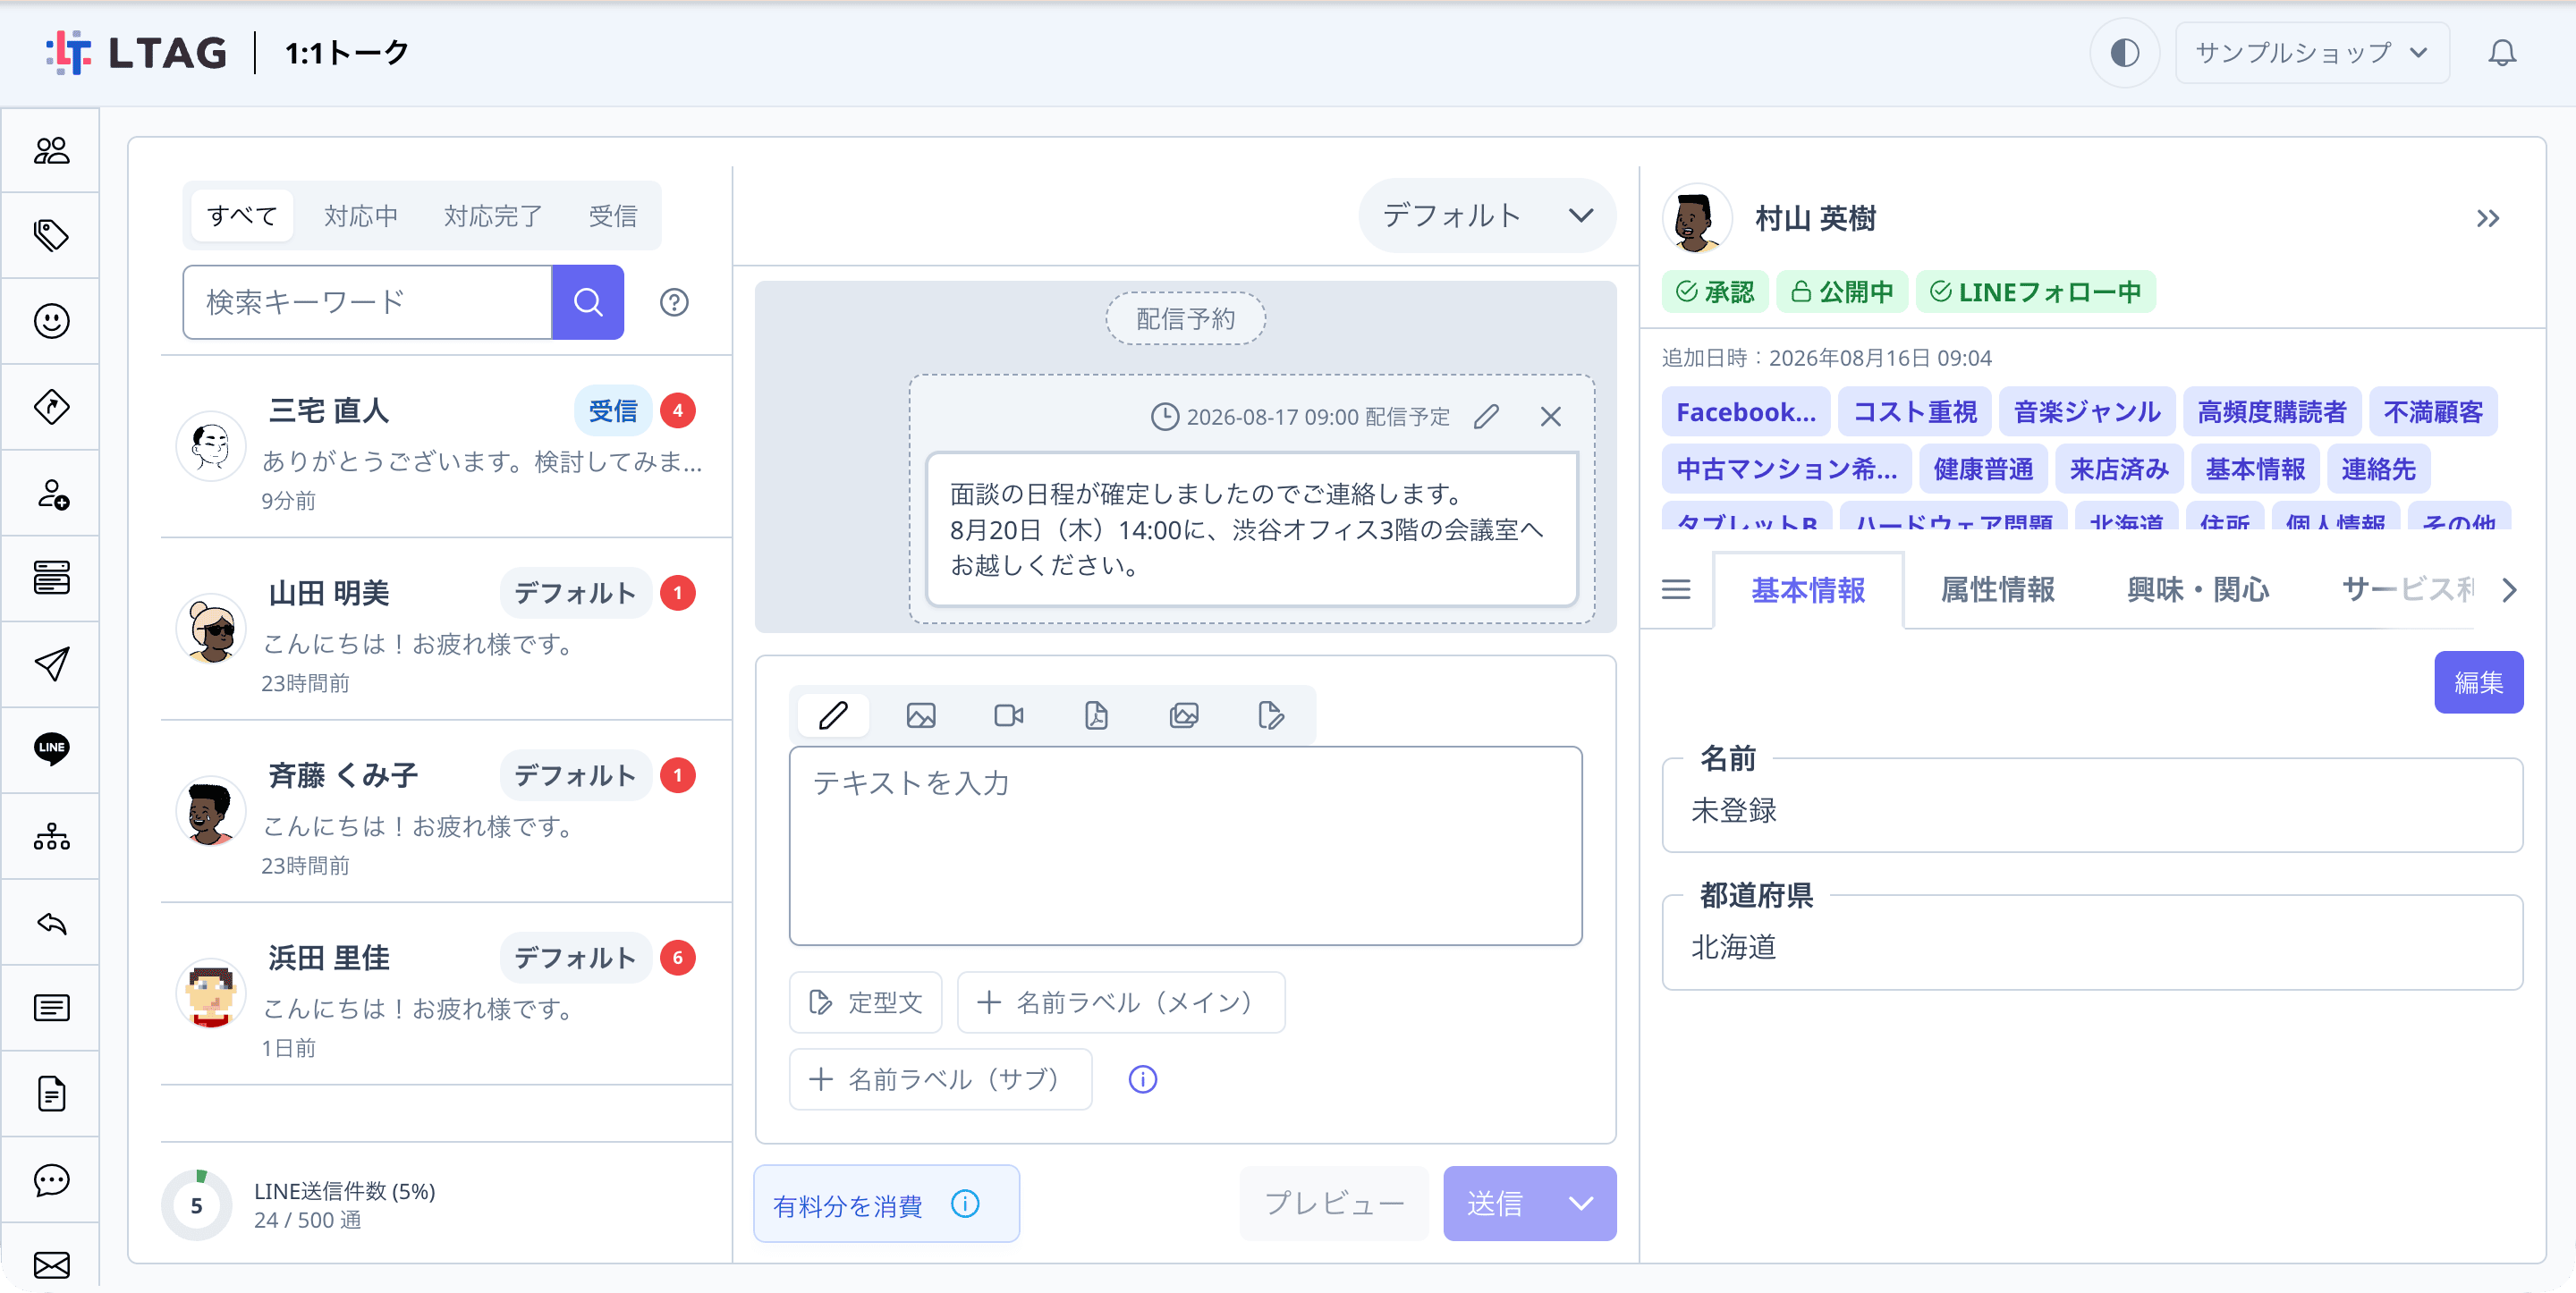Select the 対応完了 filter tab
This screenshot has height=1293, width=2576.
(x=493, y=215)
